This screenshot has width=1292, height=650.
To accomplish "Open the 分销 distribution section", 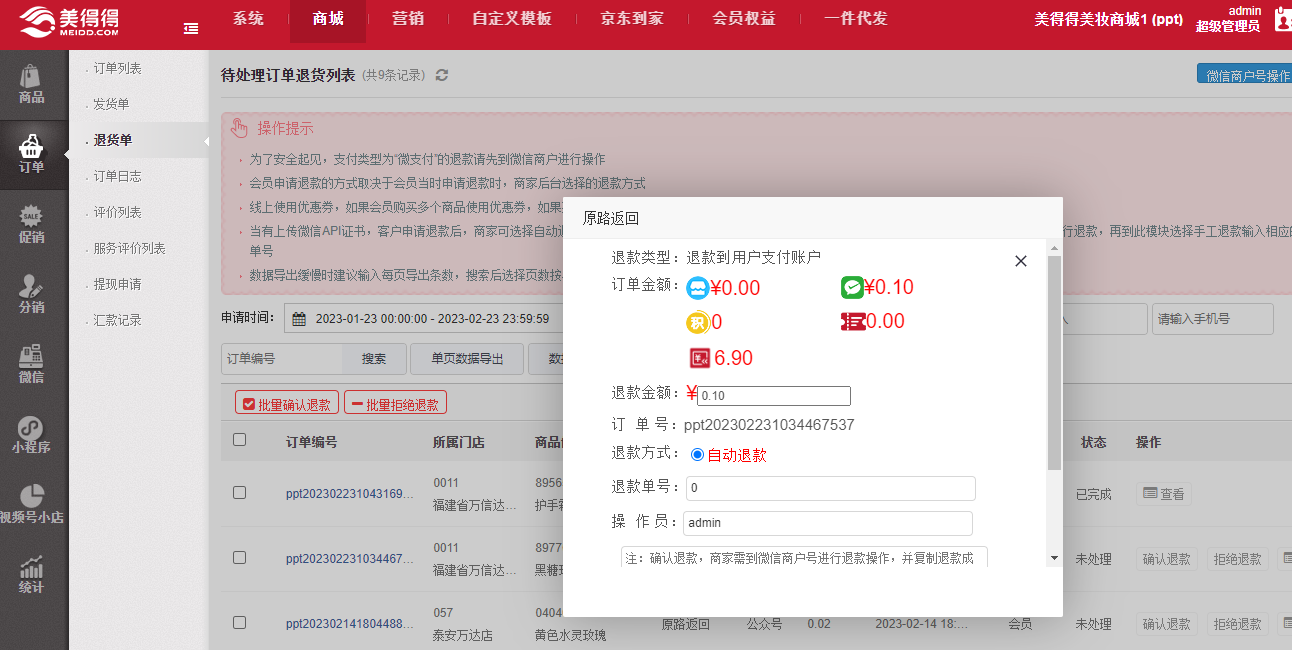I will coord(33,294).
